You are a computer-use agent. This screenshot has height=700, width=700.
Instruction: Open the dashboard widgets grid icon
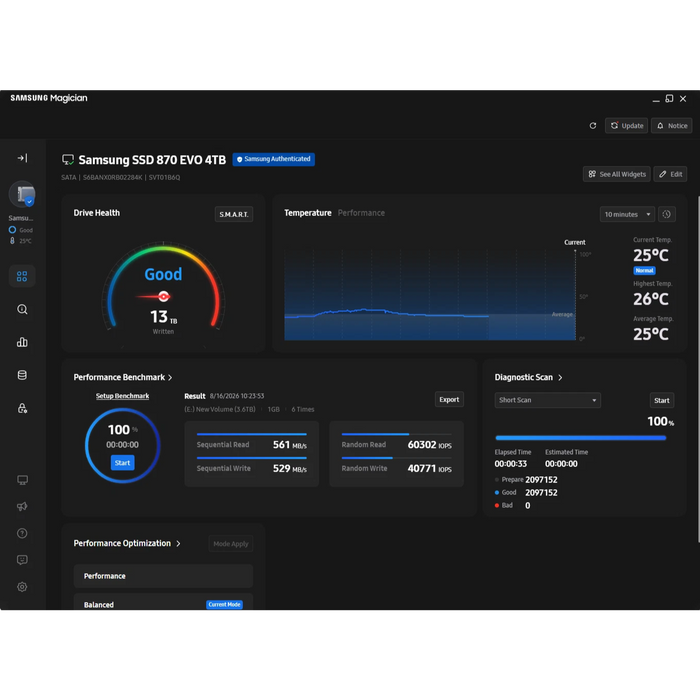point(22,276)
